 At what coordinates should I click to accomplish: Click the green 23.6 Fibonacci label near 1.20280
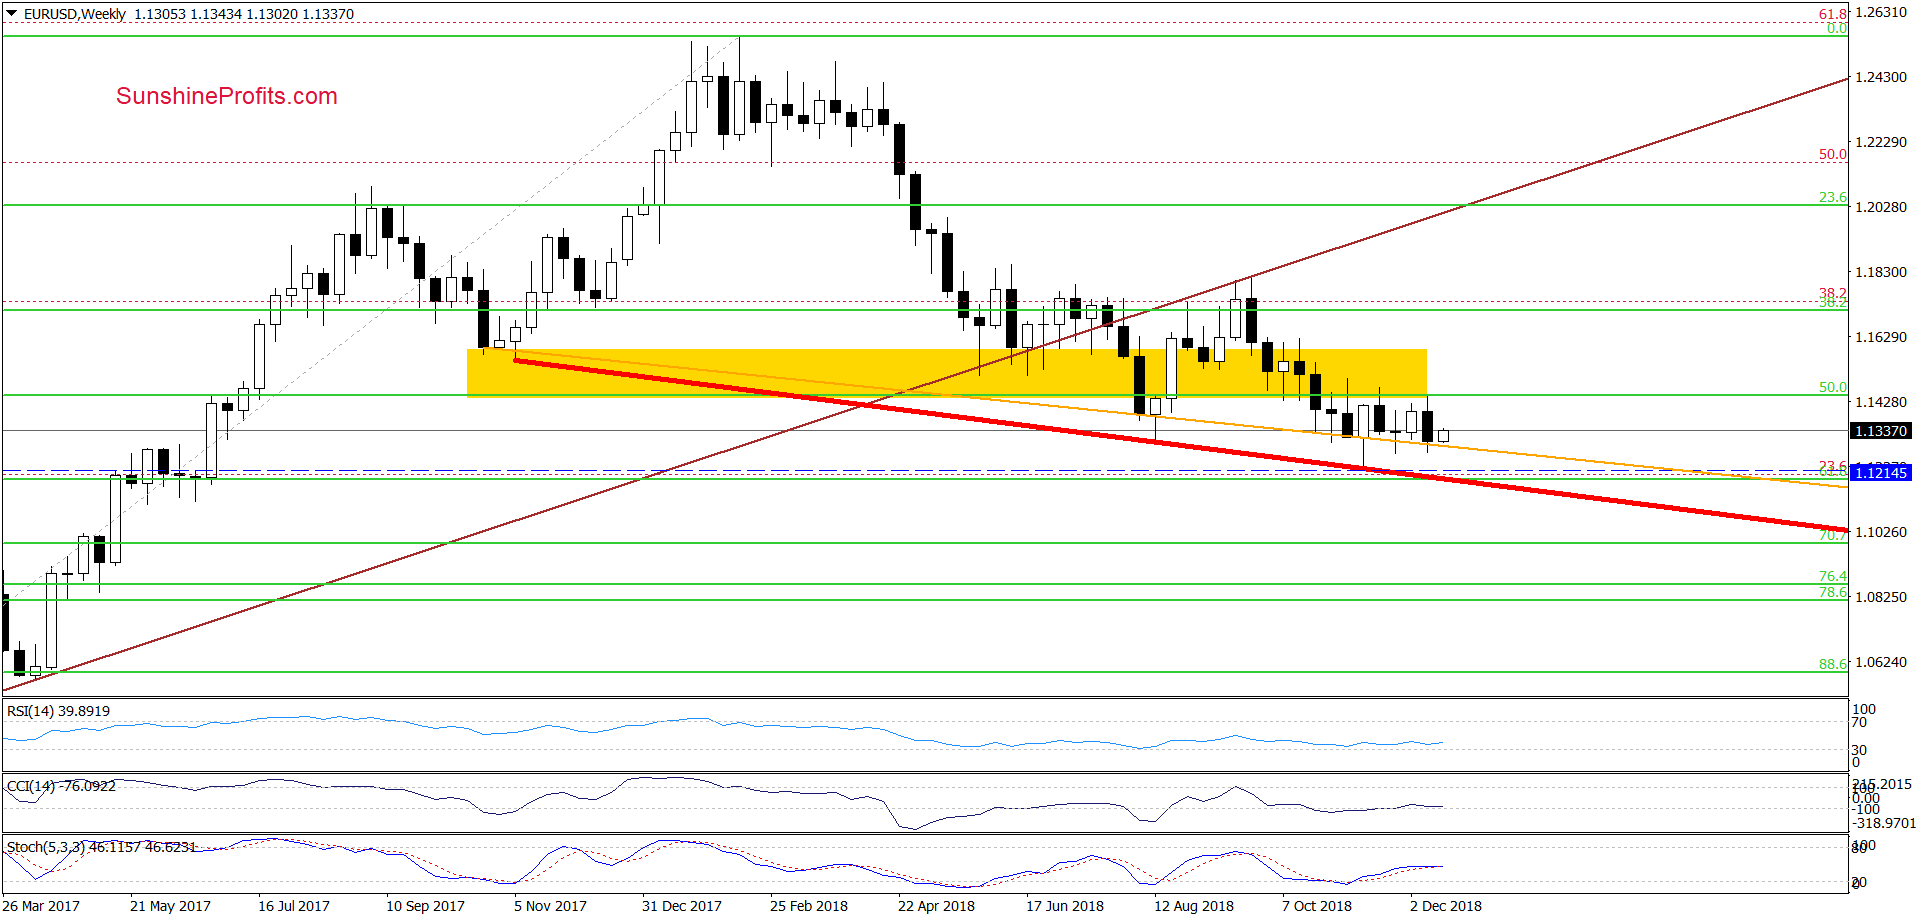click(x=1832, y=197)
